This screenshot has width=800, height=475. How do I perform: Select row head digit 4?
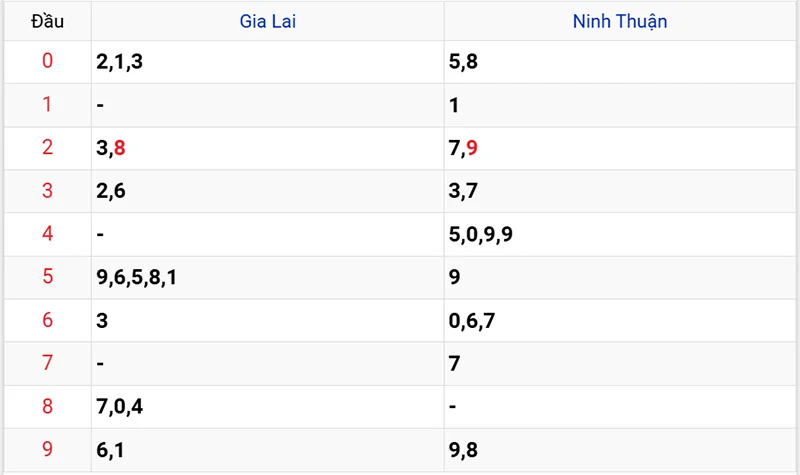[x=47, y=233]
